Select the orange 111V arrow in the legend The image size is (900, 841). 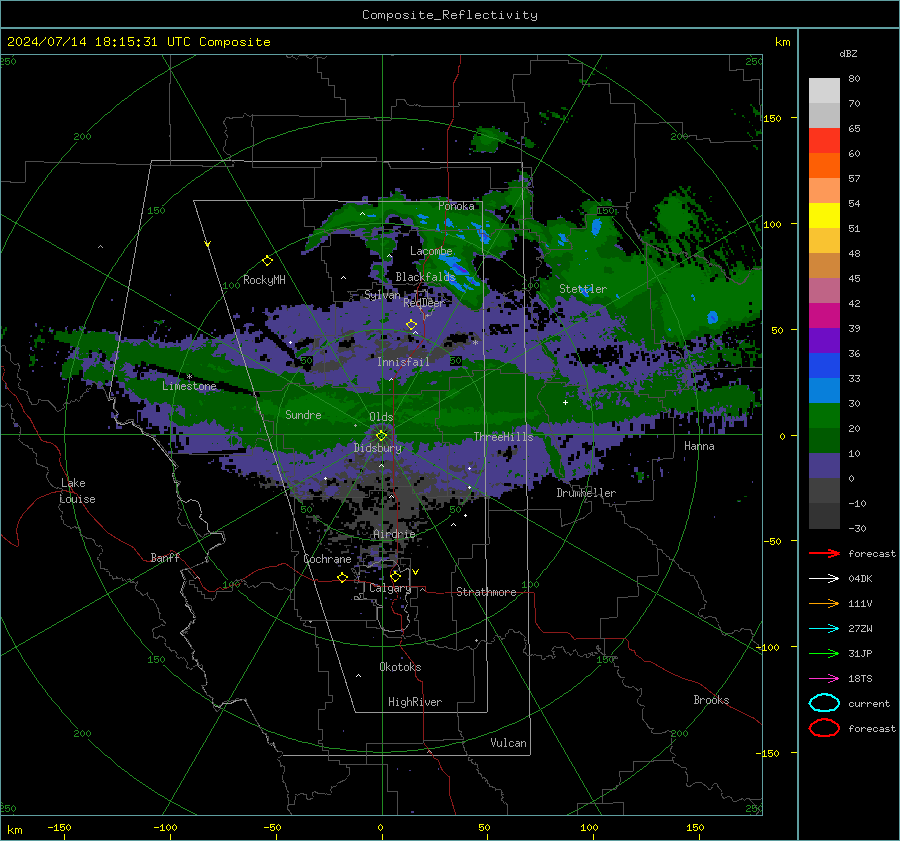pyautogui.click(x=824, y=603)
